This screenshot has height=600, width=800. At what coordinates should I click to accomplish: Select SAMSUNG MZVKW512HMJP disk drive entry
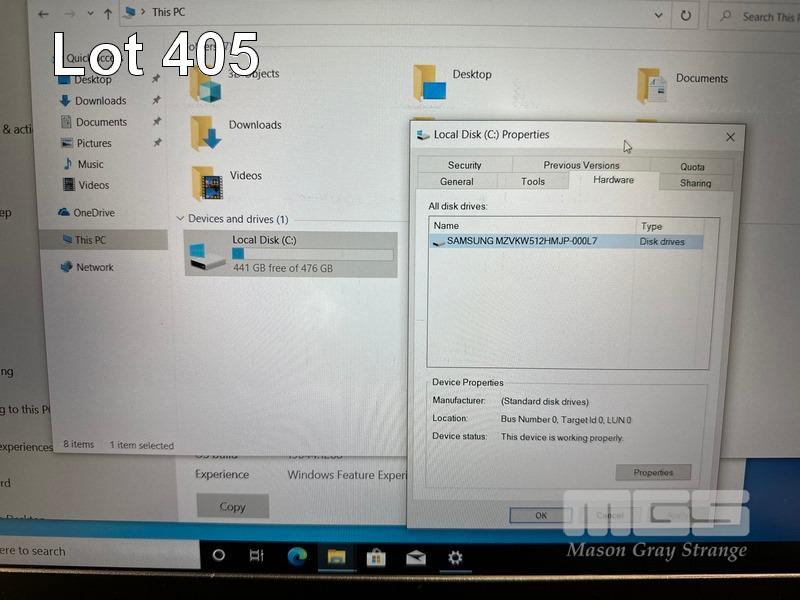click(x=521, y=241)
